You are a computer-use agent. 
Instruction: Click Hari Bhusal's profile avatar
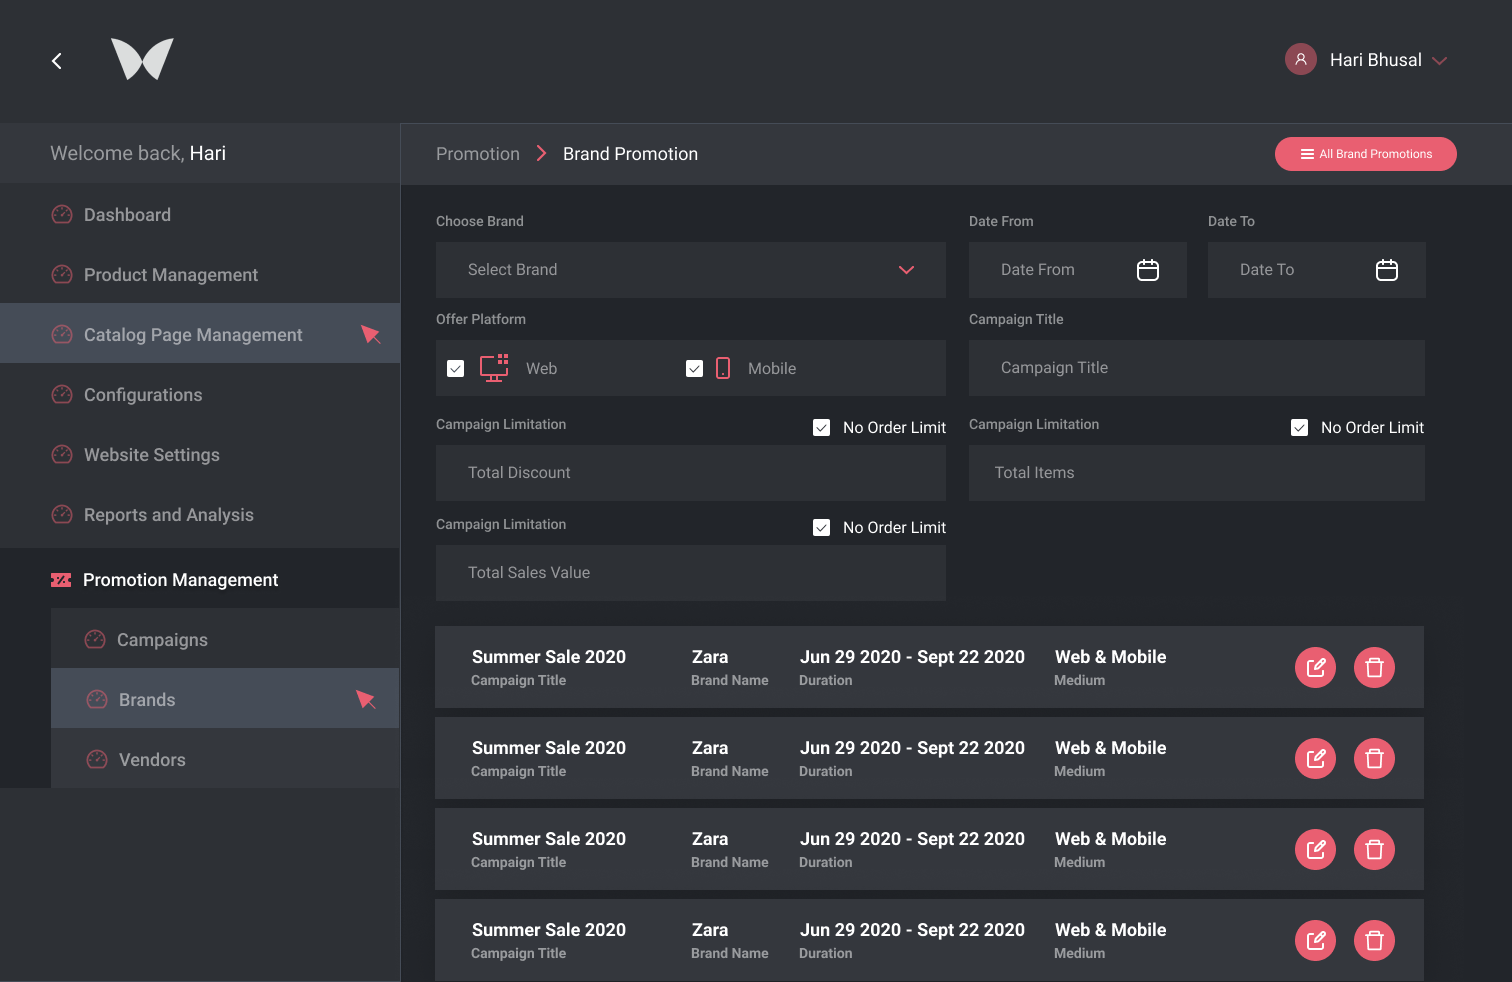(x=1300, y=60)
